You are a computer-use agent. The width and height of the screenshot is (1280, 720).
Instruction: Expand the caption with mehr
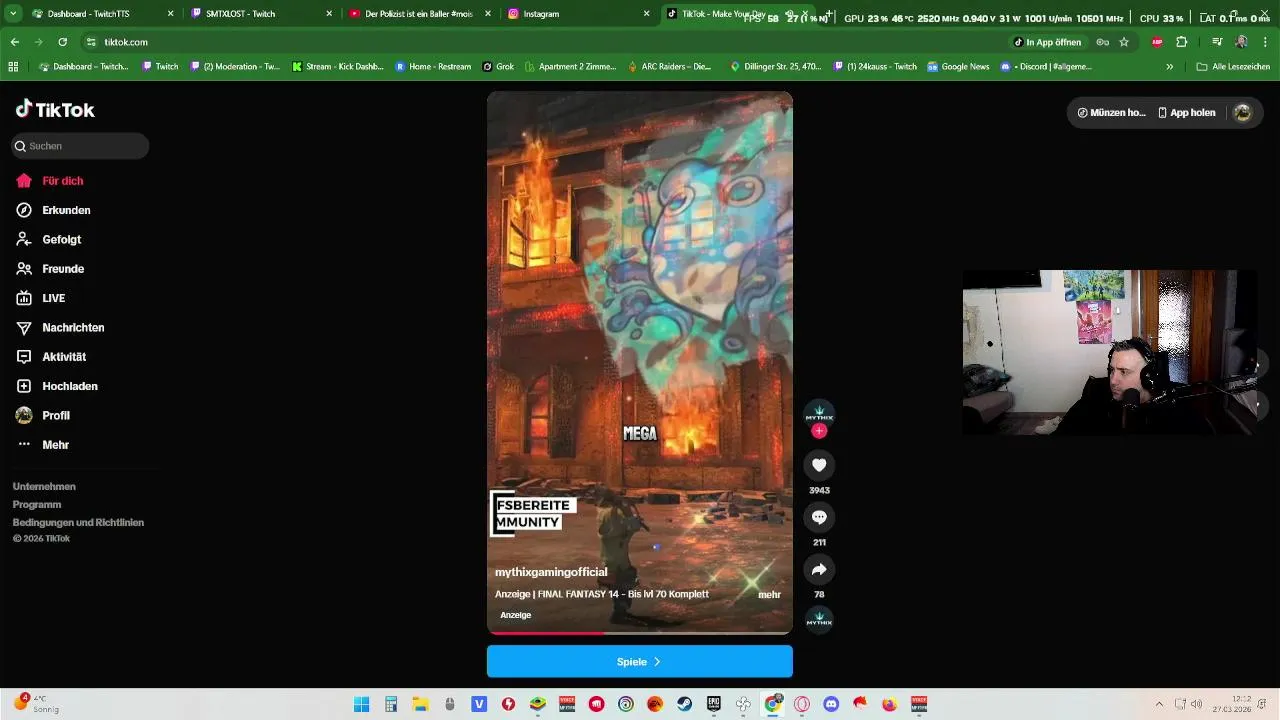tap(769, 595)
